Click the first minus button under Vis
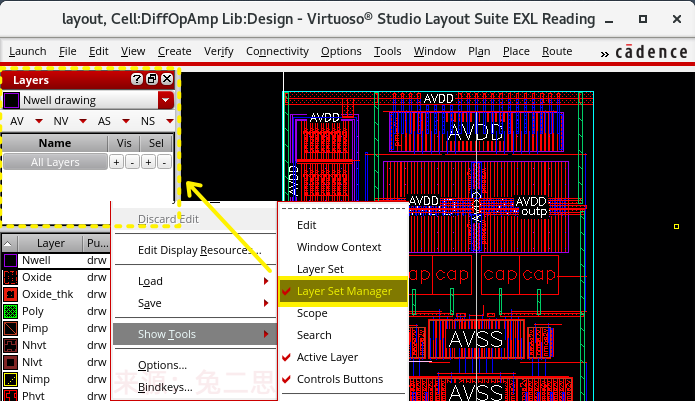This screenshot has width=695, height=401. pos(133,162)
